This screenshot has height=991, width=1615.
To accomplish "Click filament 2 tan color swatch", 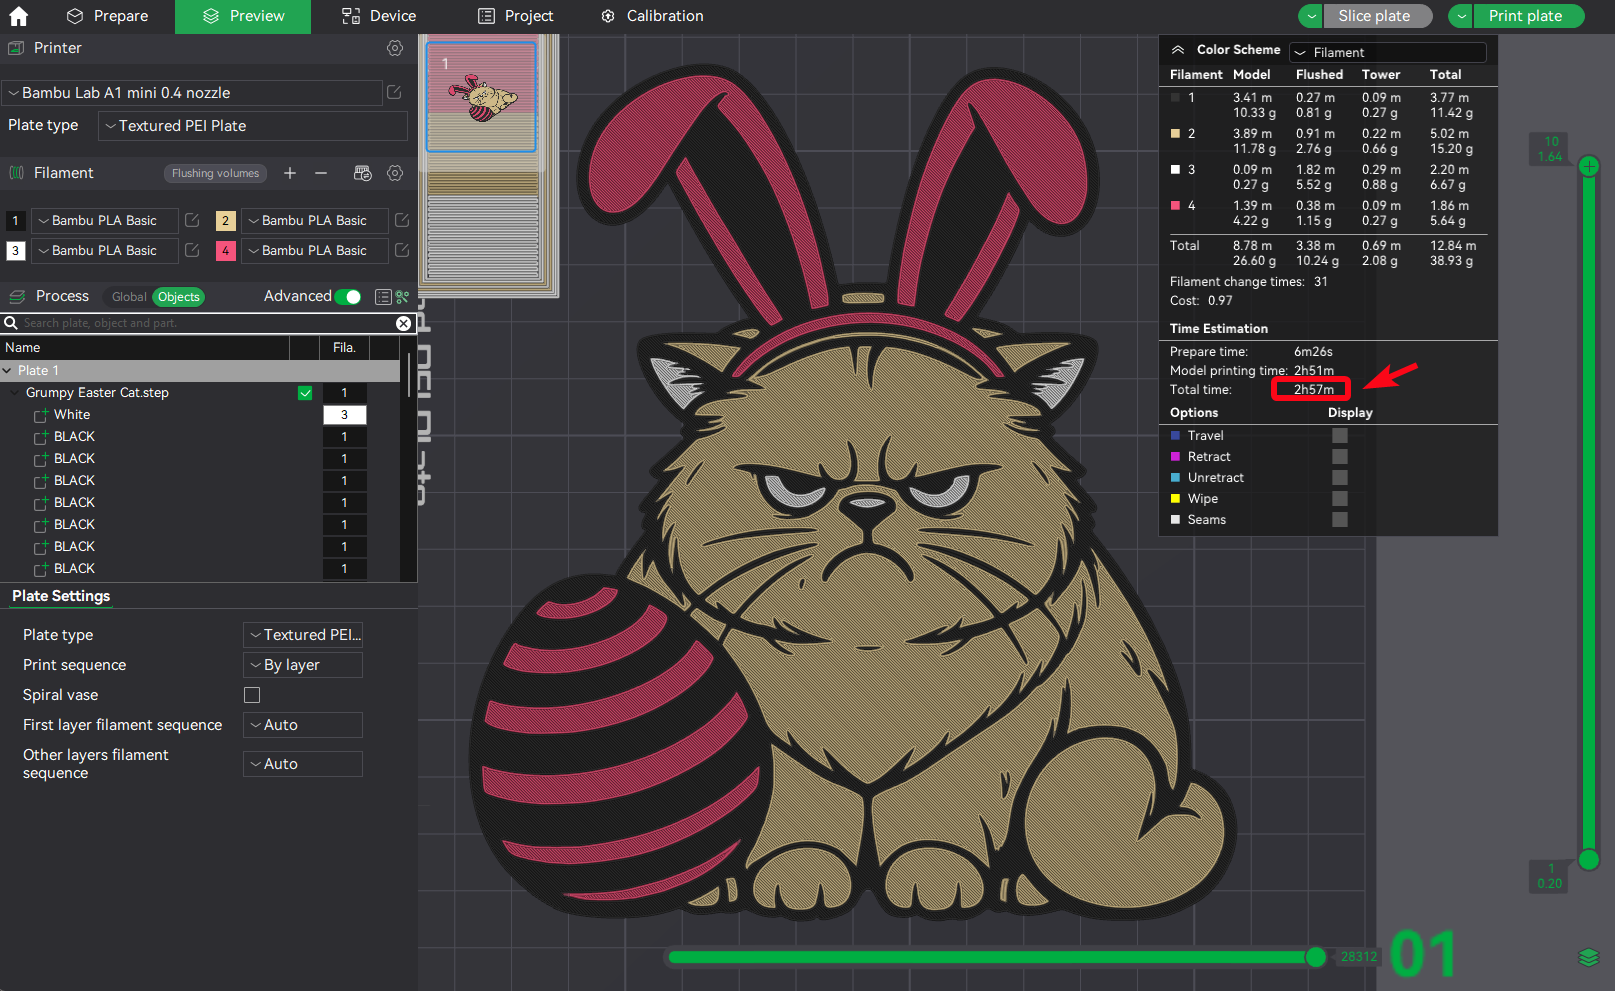I will (226, 221).
